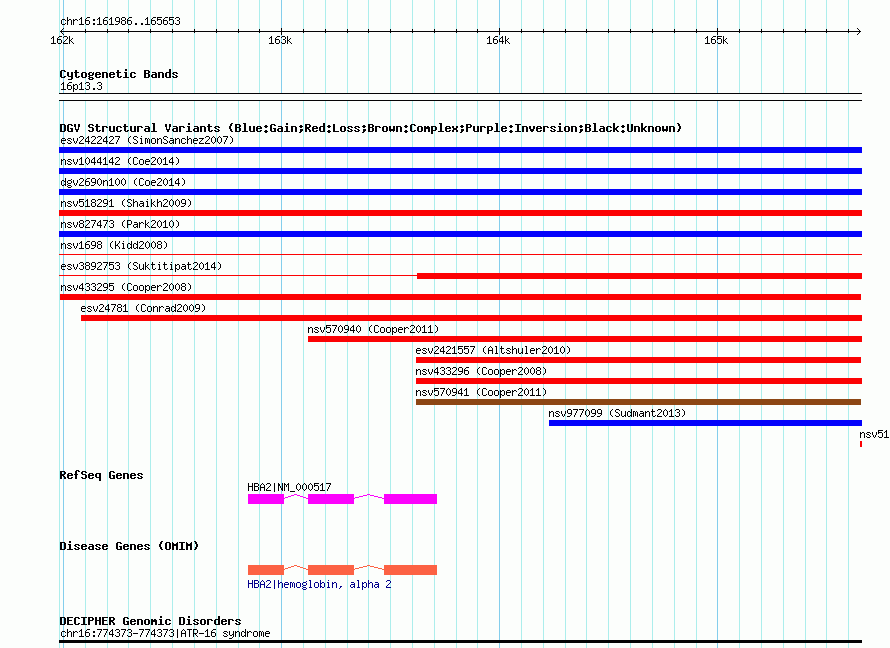Screen dimensions: 890x648
Task: Open the dgv2690n100 (Coe2014) variant label
Action: pos(123,182)
